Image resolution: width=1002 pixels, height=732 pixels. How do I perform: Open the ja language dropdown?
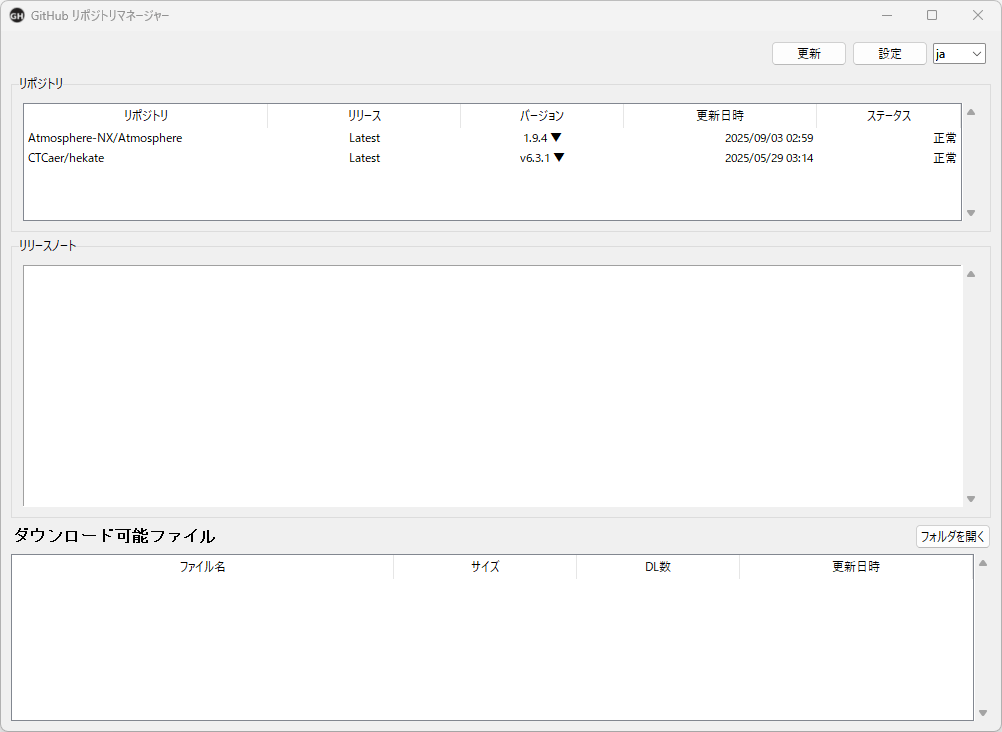959,54
